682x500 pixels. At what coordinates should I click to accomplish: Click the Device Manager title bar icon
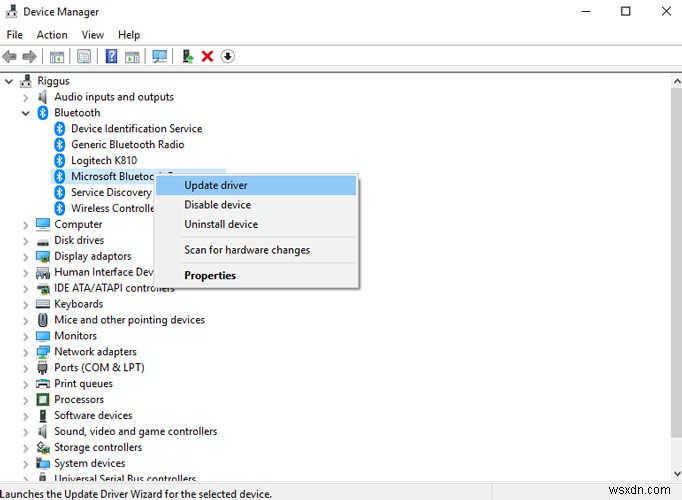[11, 11]
